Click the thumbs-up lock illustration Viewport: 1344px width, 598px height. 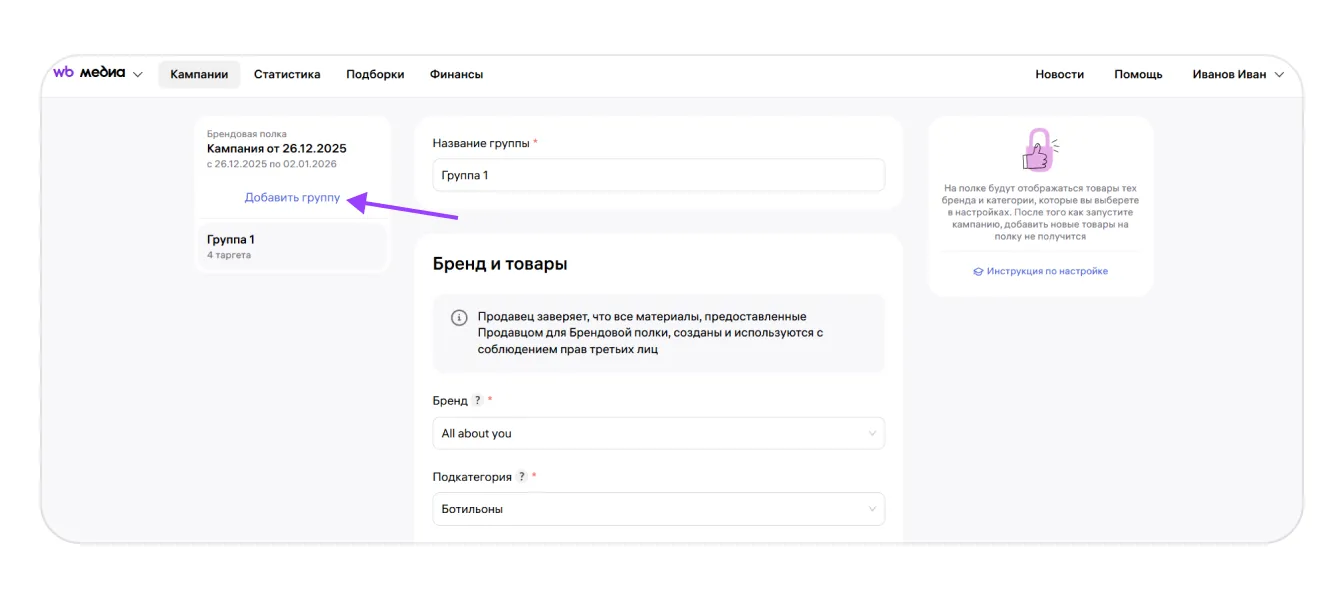(x=1040, y=151)
